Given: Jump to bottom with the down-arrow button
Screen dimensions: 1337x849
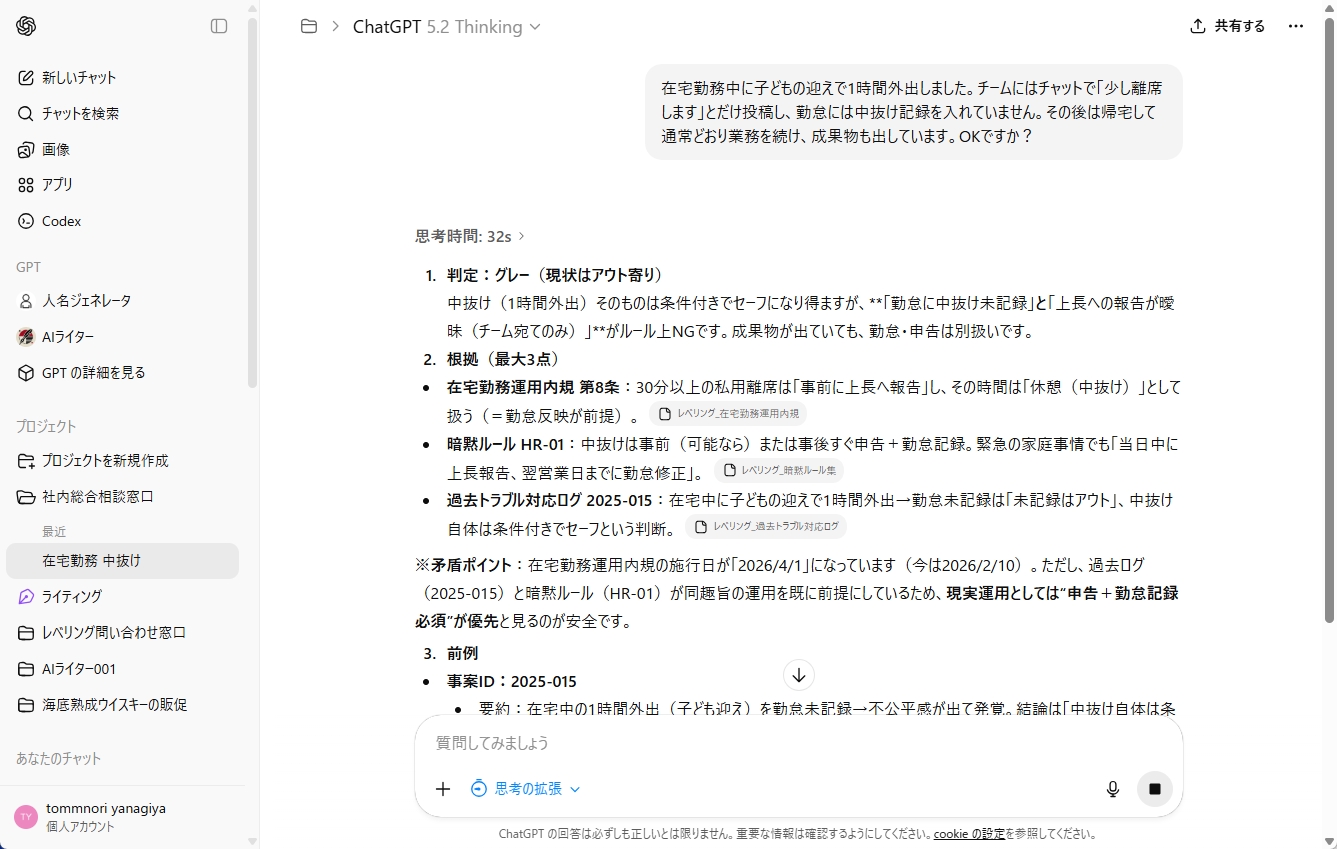Looking at the screenshot, I should (x=799, y=675).
